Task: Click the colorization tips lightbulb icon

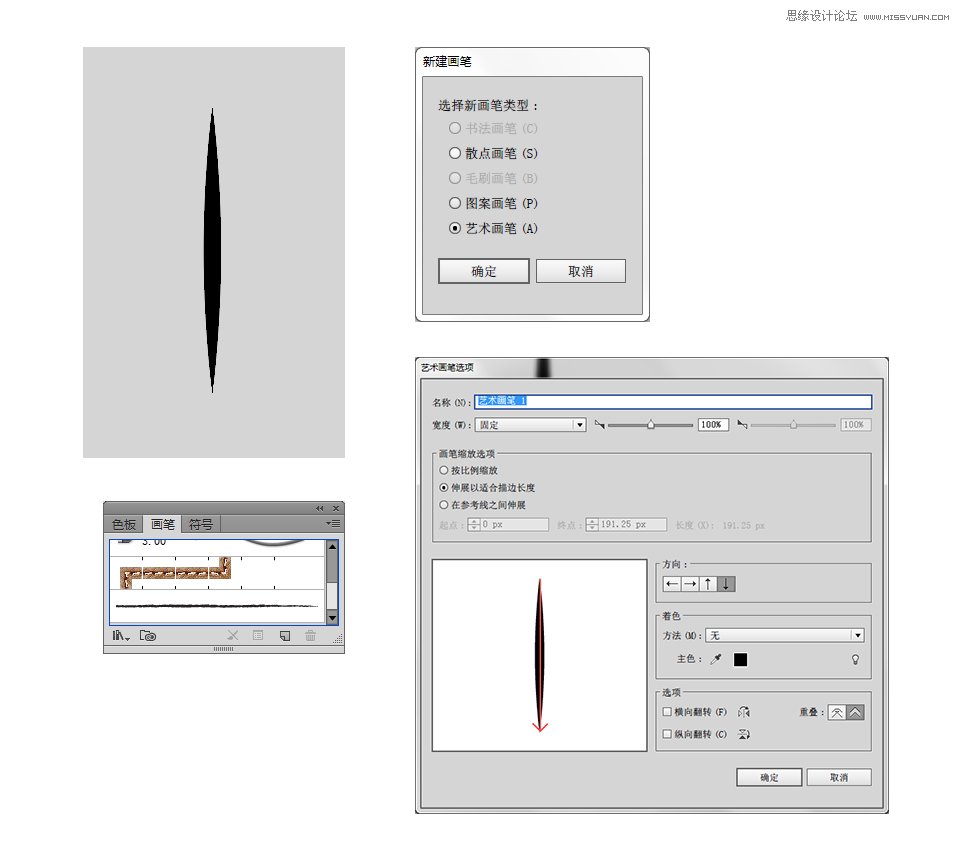Action: [x=855, y=659]
